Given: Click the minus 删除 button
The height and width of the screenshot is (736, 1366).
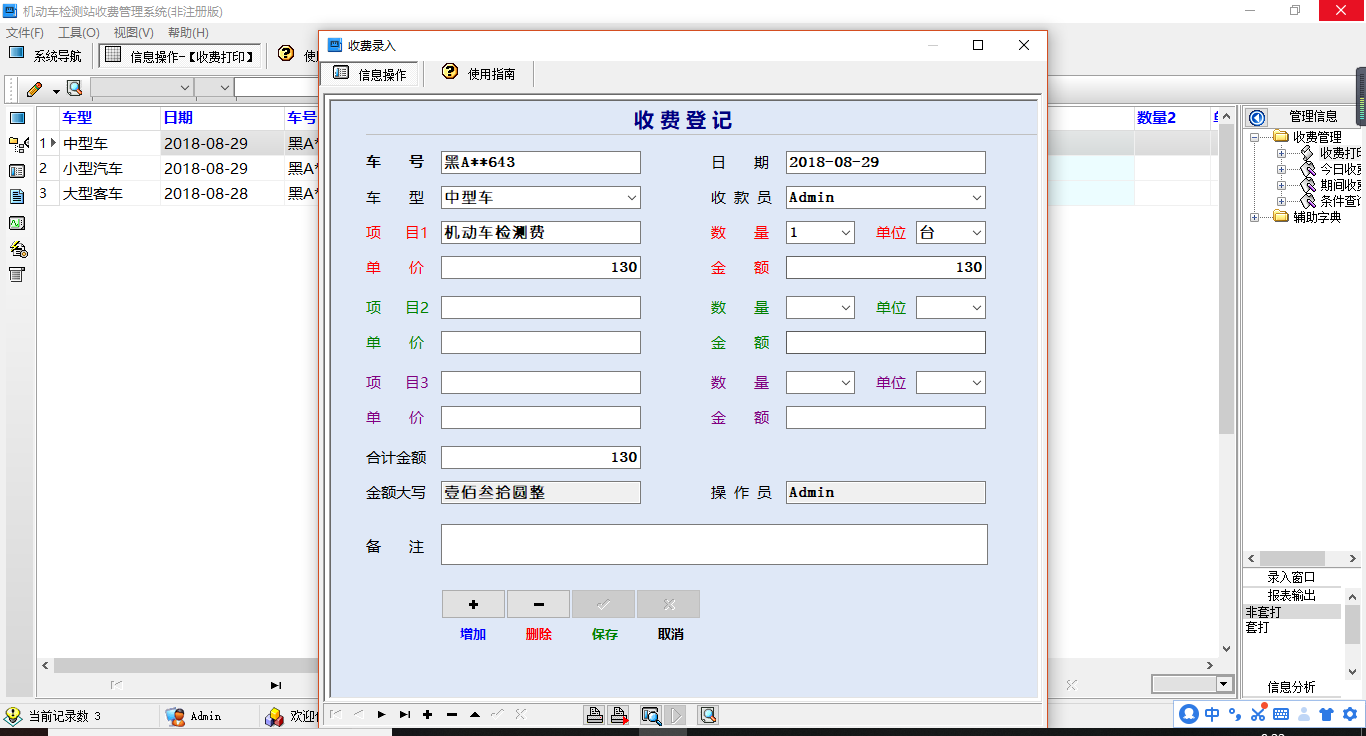Looking at the screenshot, I should (538, 604).
